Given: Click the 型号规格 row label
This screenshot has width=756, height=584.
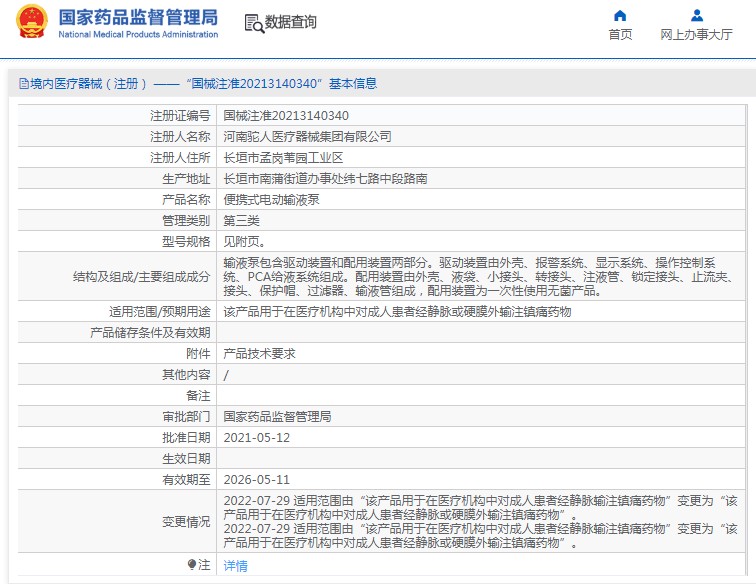Looking at the screenshot, I should pyautogui.click(x=186, y=242).
